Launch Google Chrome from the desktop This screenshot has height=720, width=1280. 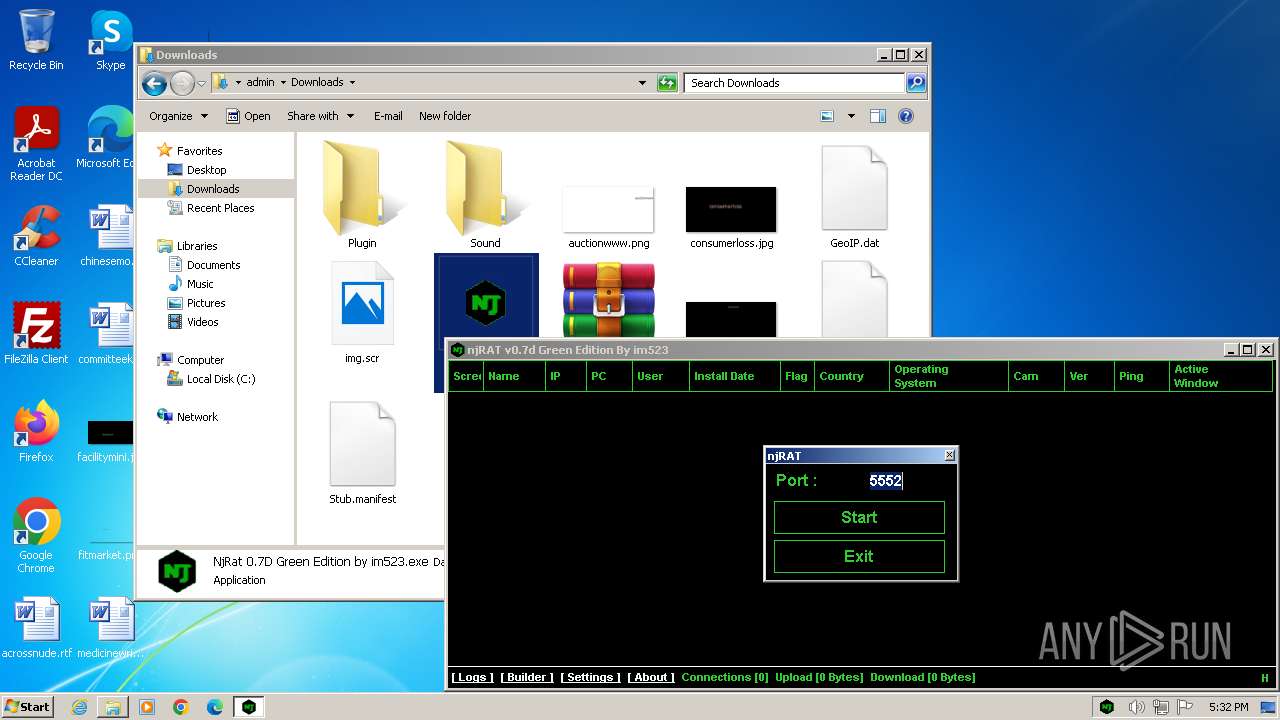(x=36, y=535)
